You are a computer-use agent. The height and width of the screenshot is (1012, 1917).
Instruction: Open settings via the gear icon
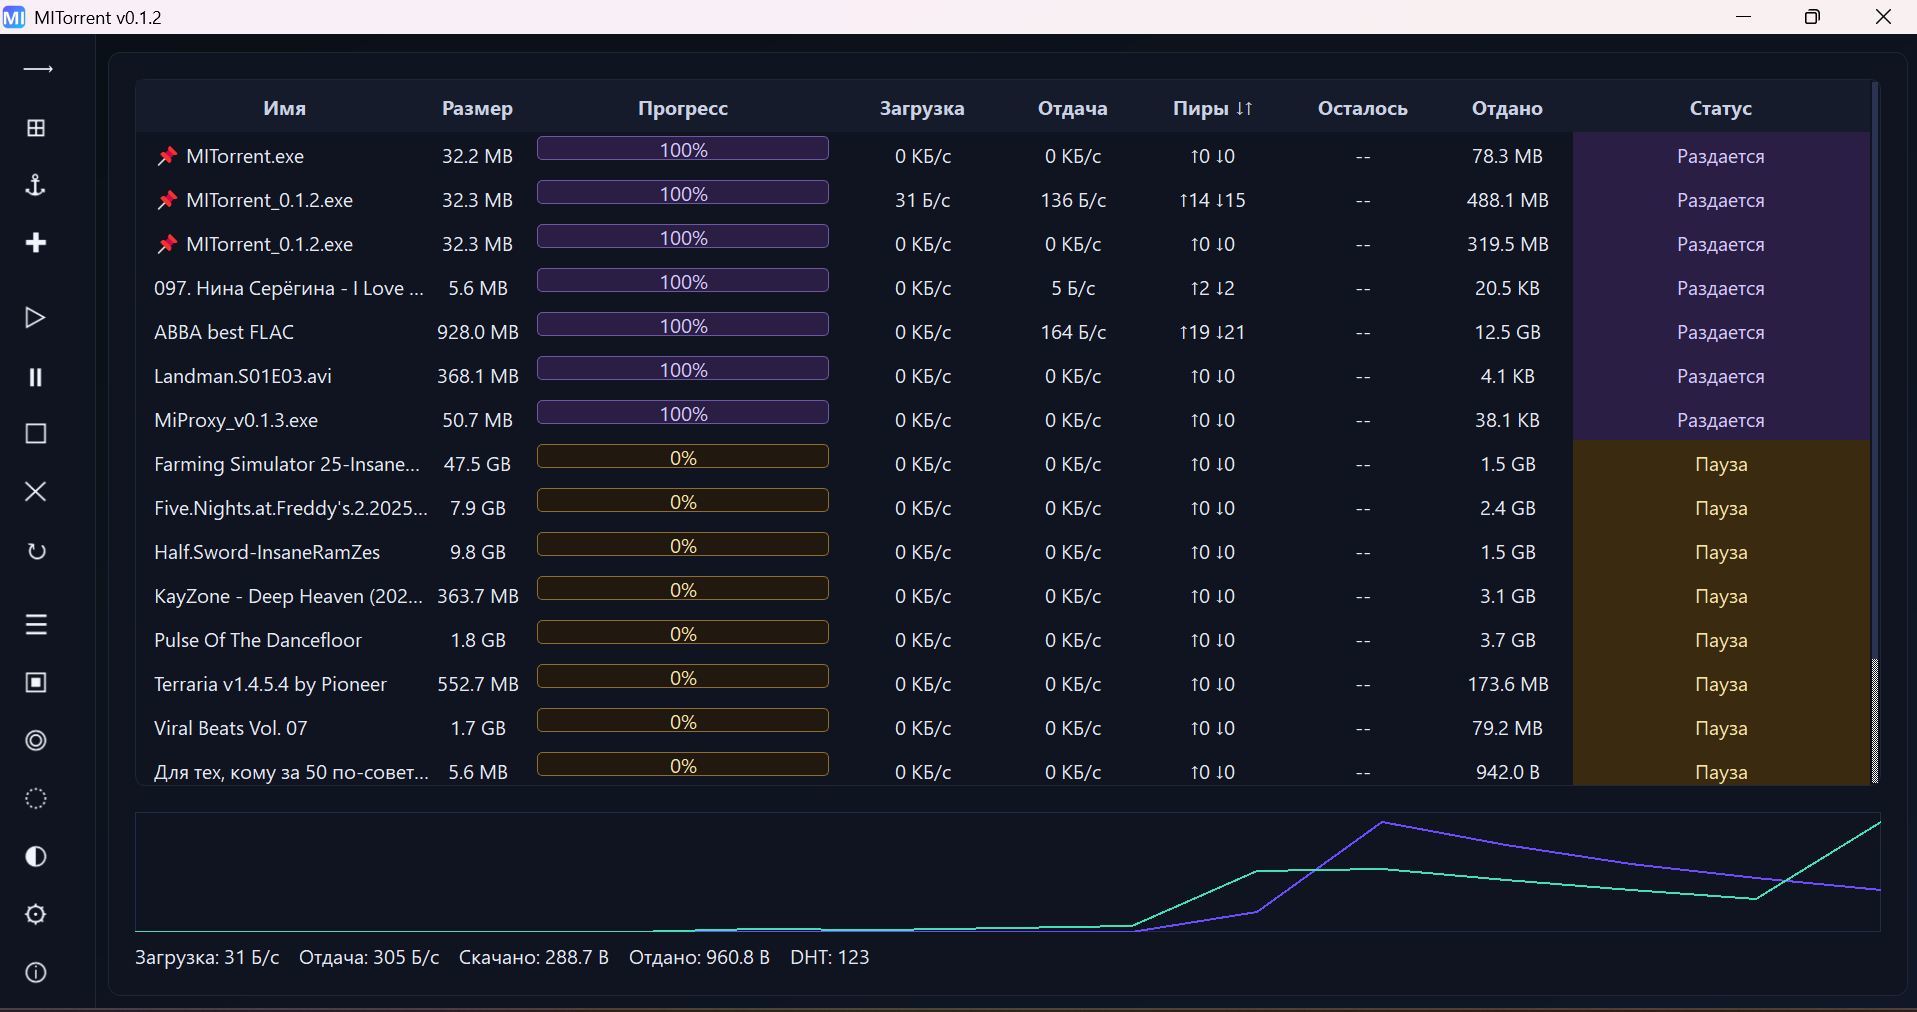36,915
